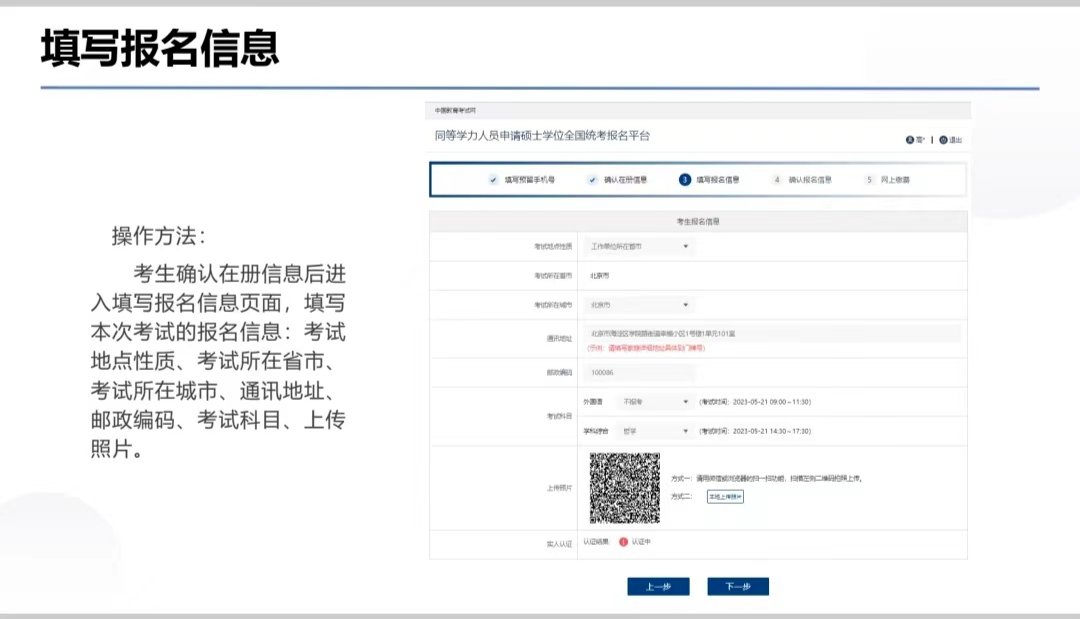The height and width of the screenshot is (619, 1080).
Task: Open the 外国语 subject dropdown
Action: pyautogui.click(x=655, y=402)
